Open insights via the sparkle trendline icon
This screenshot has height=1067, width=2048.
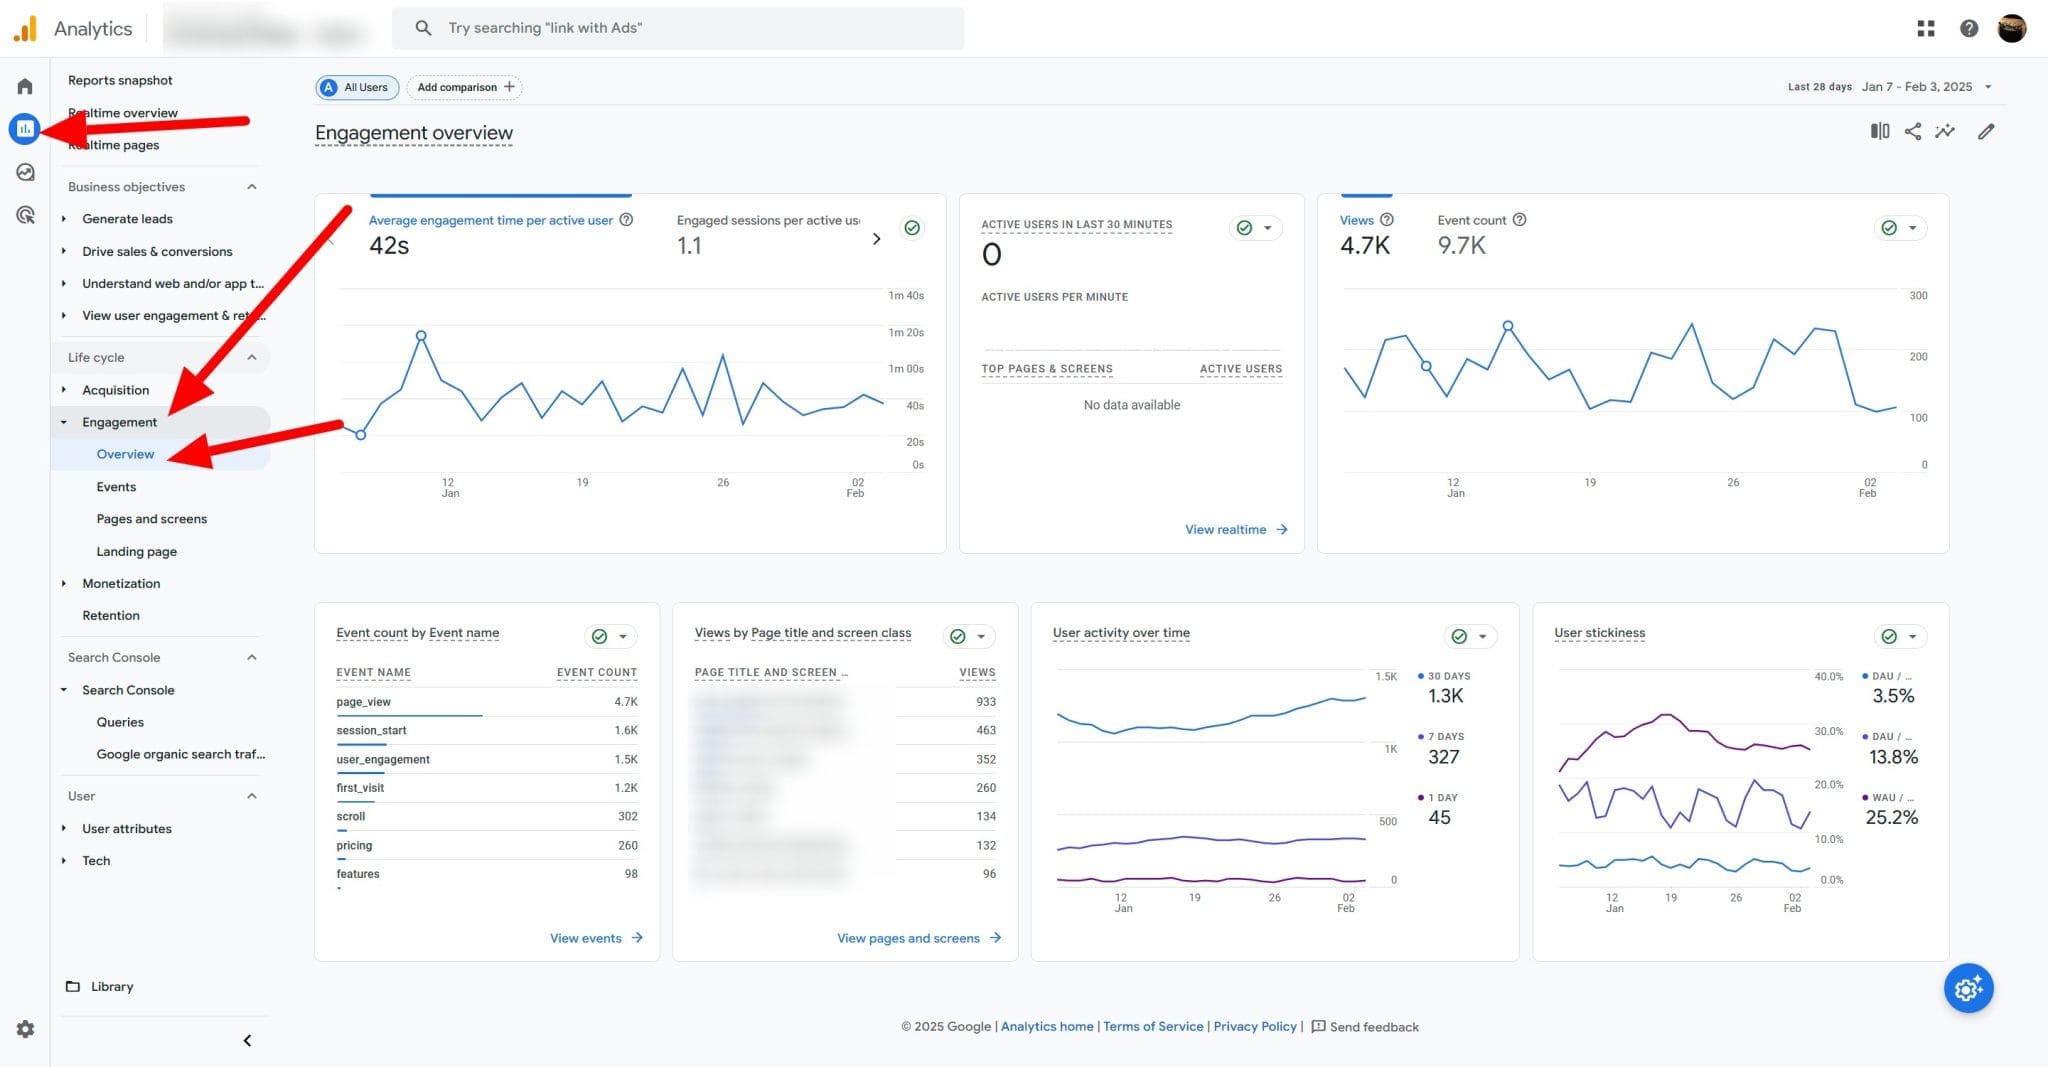pyautogui.click(x=1946, y=131)
